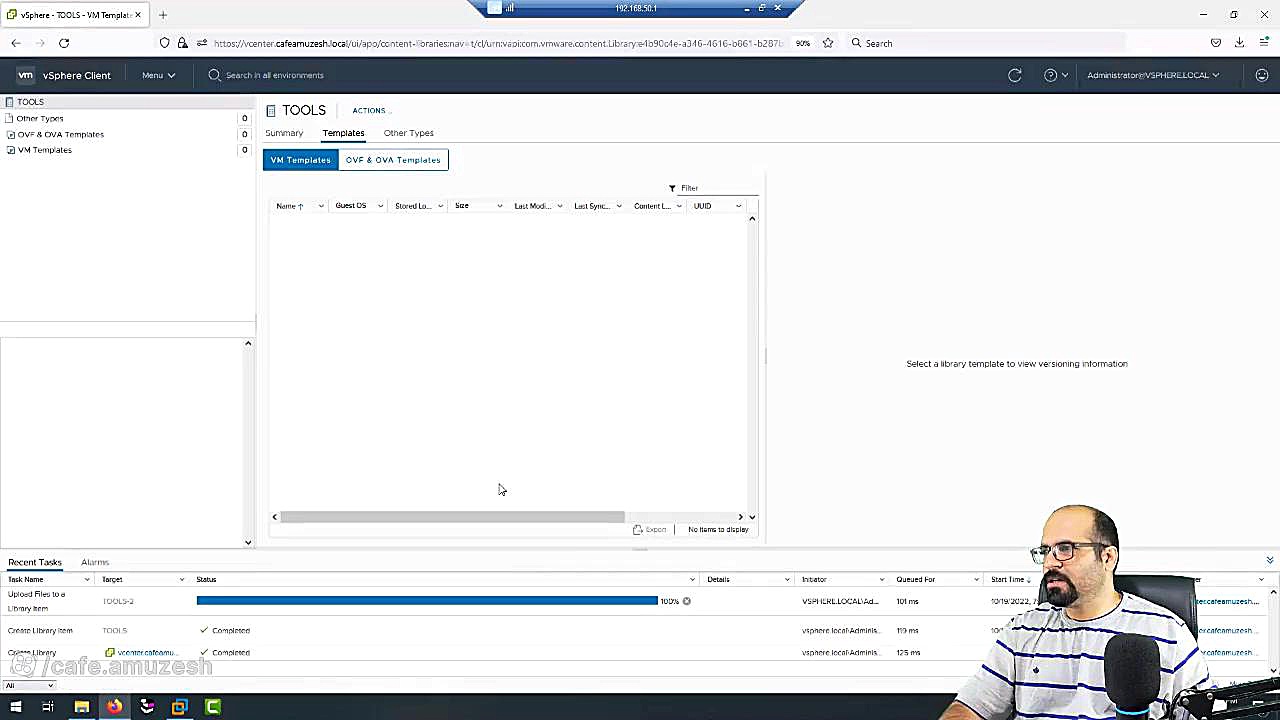Select TOOLS library in the left tree
Viewport: 1280px width, 720px height.
click(x=30, y=102)
